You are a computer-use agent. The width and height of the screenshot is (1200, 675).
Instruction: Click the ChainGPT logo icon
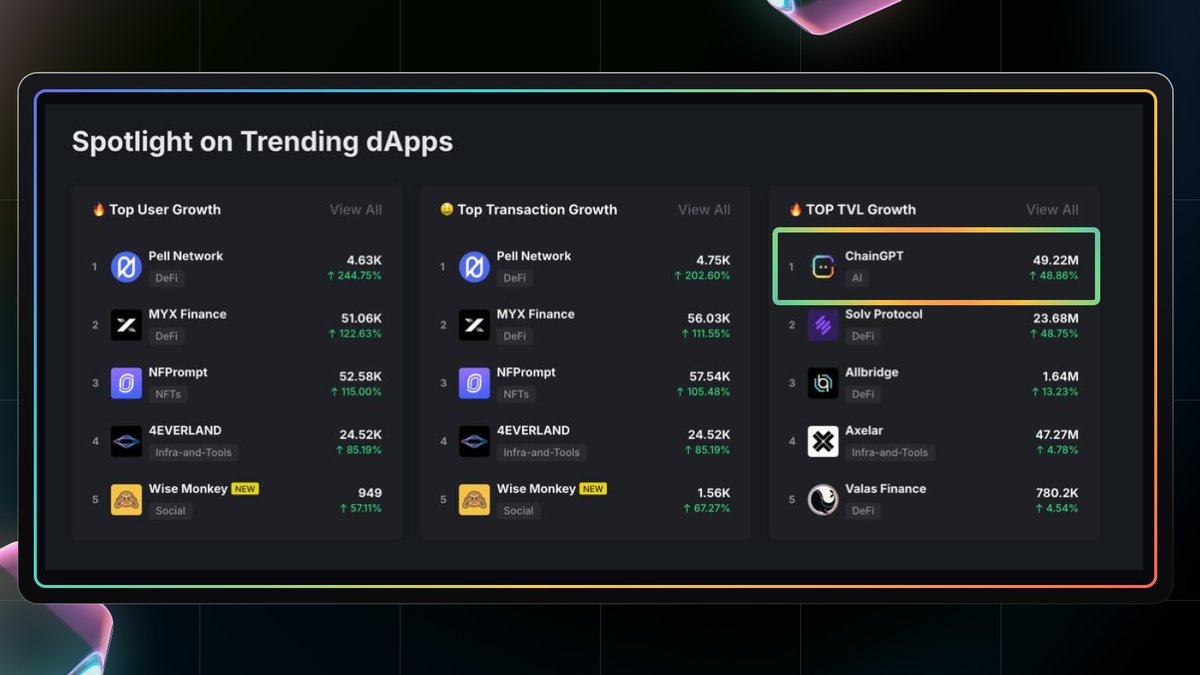click(x=823, y=267)
